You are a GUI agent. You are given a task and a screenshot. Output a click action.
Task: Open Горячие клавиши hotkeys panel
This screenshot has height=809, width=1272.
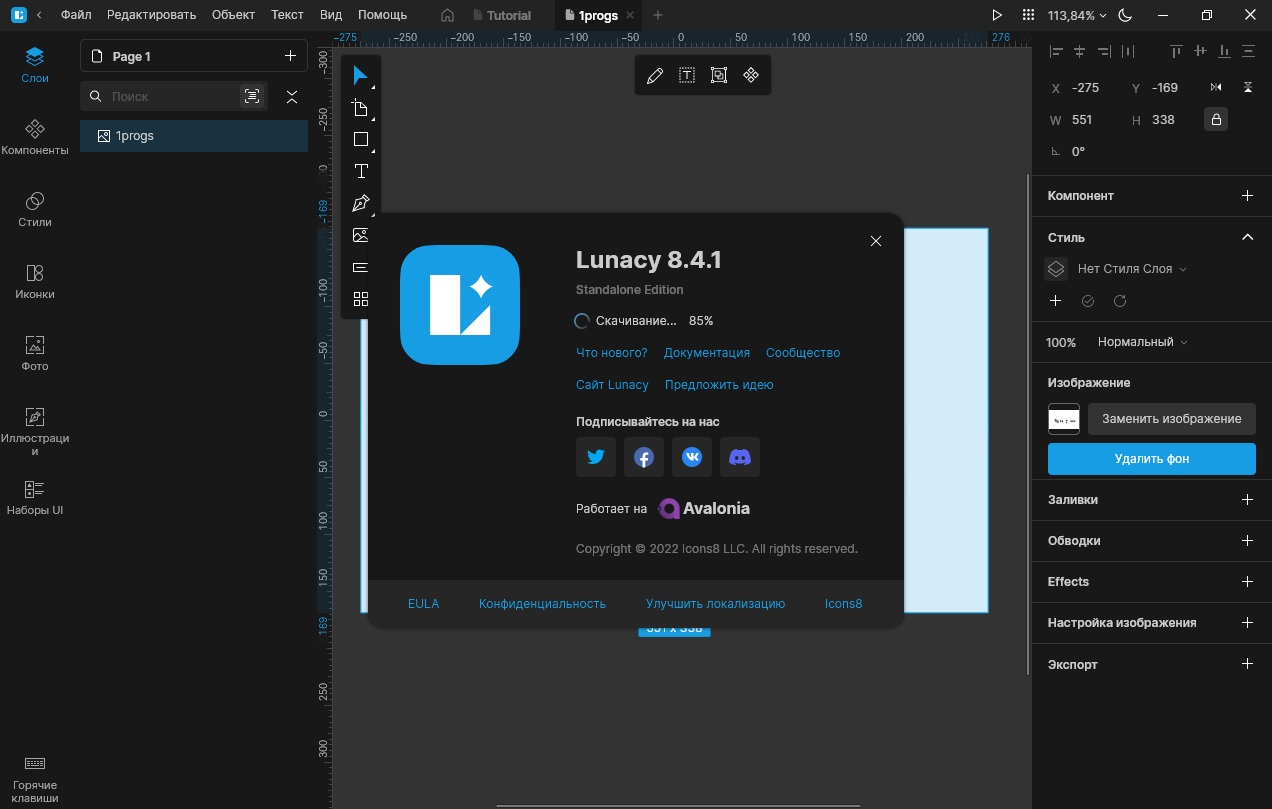coord(35,778)
